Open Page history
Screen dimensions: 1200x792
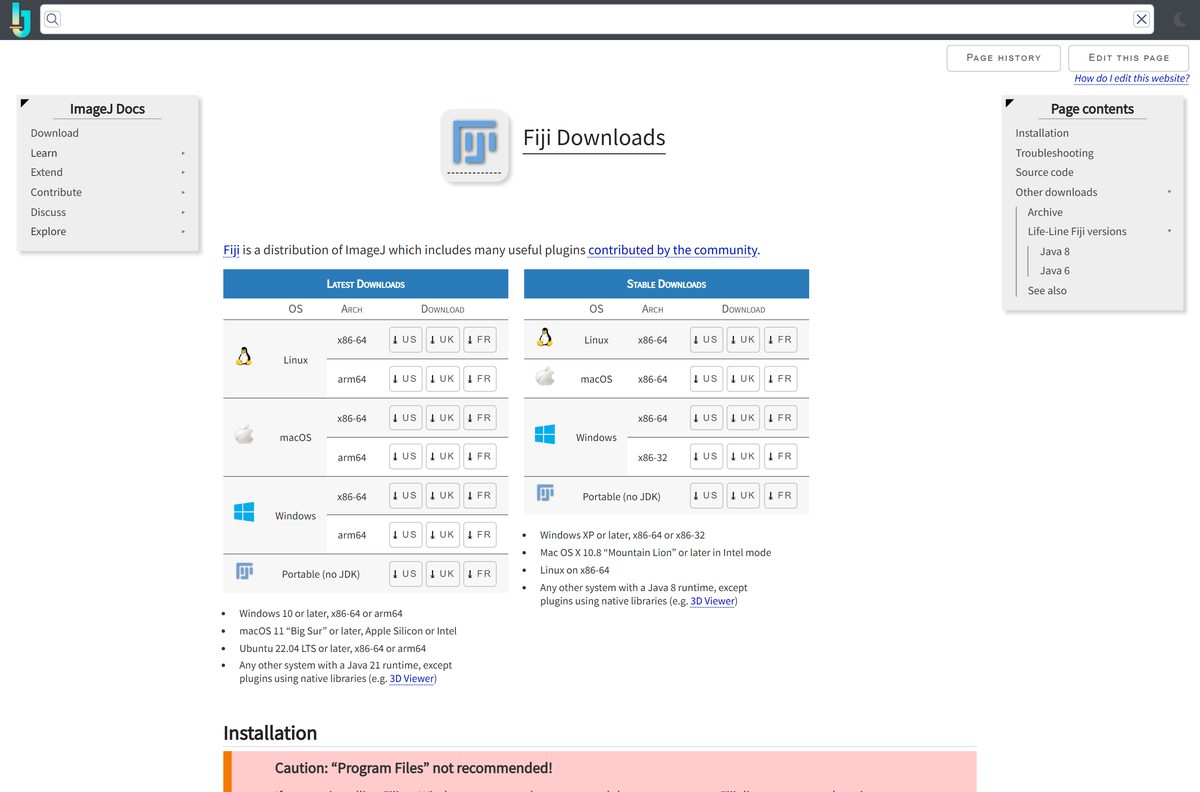click(1003, 58)
